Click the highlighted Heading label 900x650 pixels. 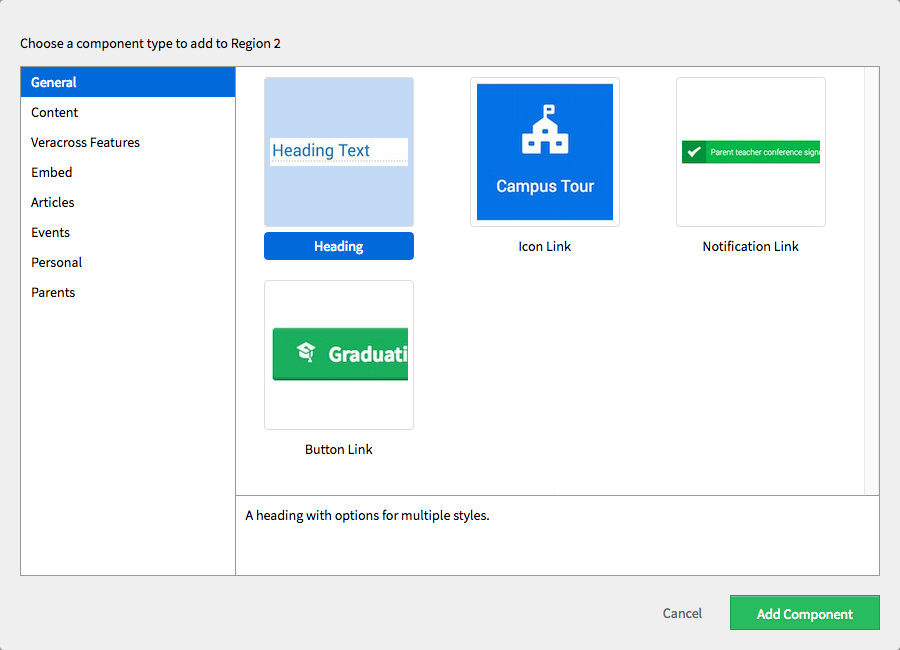tap(339, 246)
